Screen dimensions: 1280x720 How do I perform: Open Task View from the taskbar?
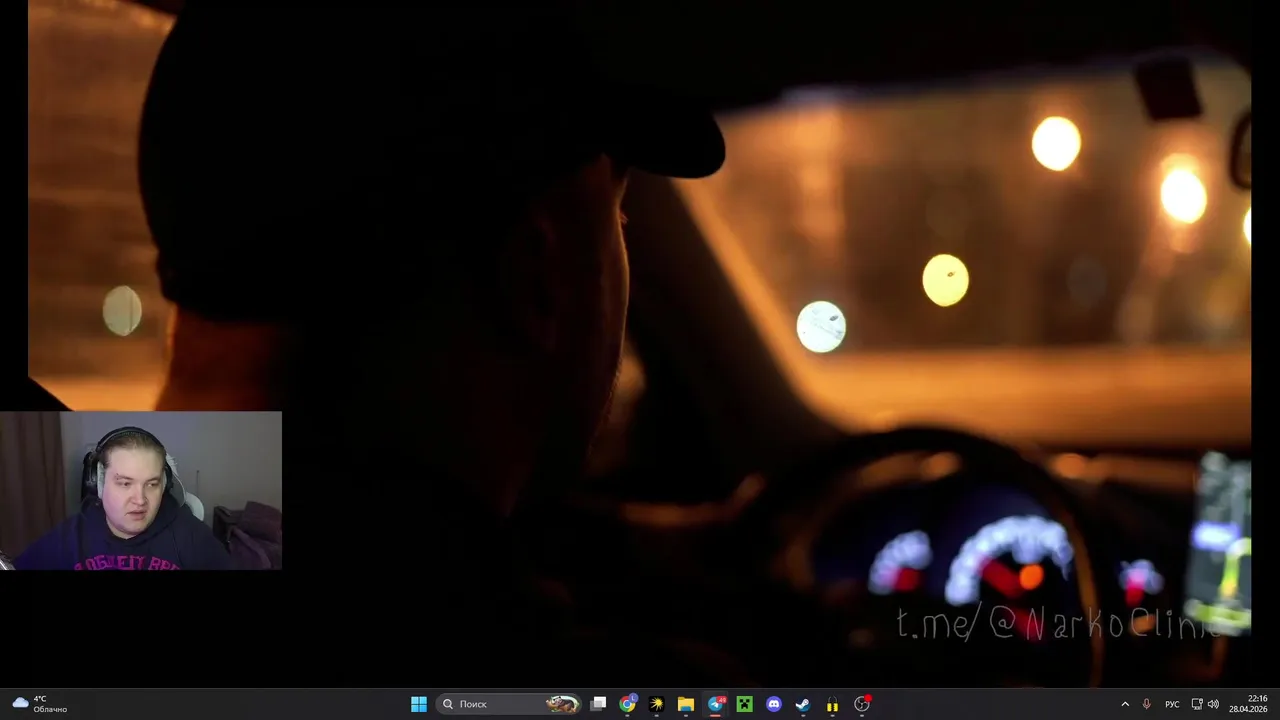[x=598, y=704]
